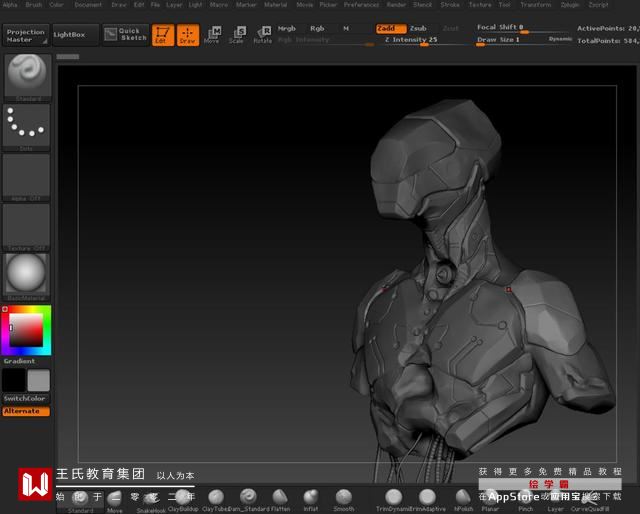The height and width of the screenshot is (514, 640).
Task: Open the Standard brush picker thumbnail
Action: [x=26, y=75]
